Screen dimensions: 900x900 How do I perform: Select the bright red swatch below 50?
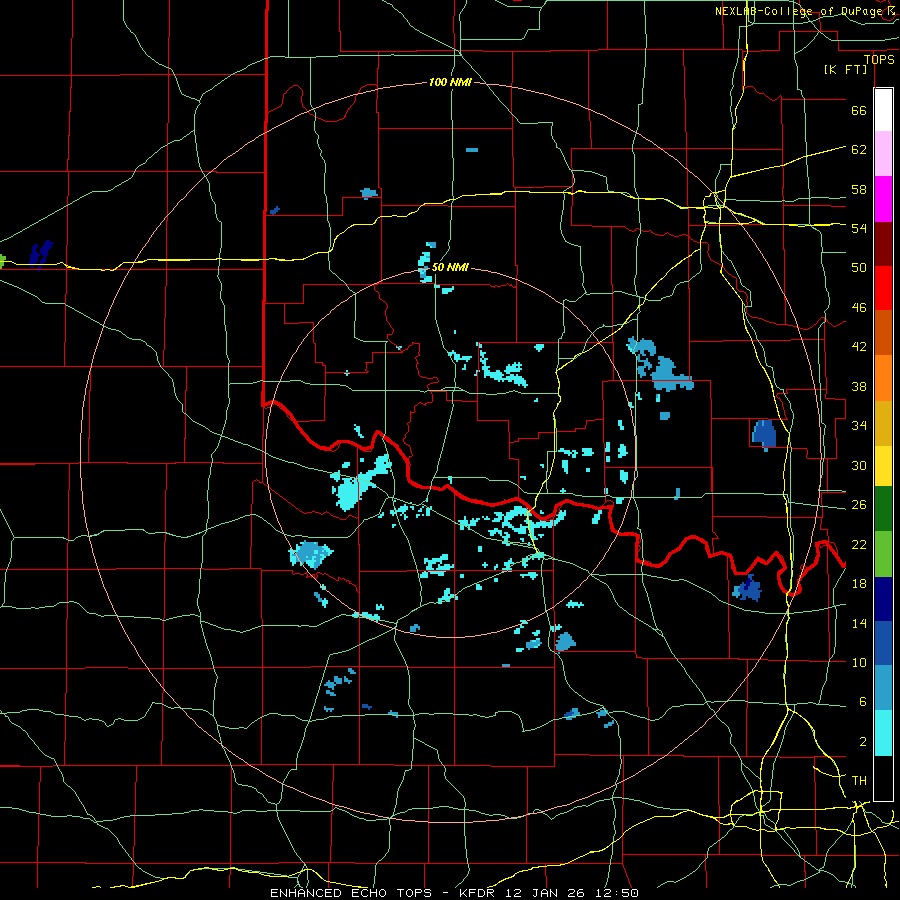883,288
